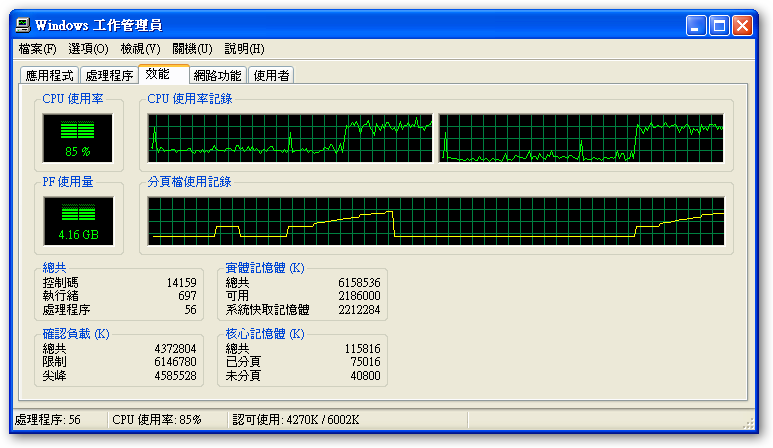Minimize the Task Manager window
Viewport: 773px width, 448px height.
point(696,25)
